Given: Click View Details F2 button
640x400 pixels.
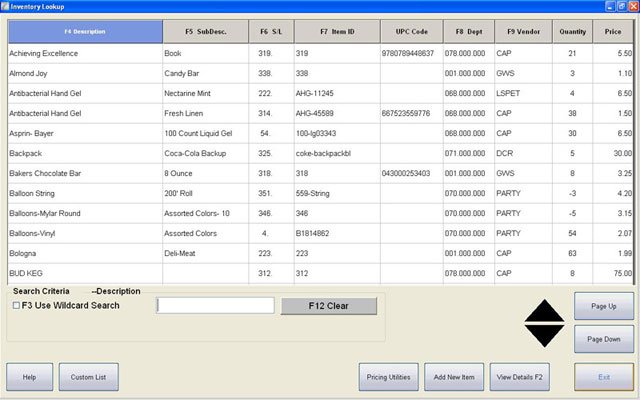Looking at the screenshot, I should click(x=519, y=376).
